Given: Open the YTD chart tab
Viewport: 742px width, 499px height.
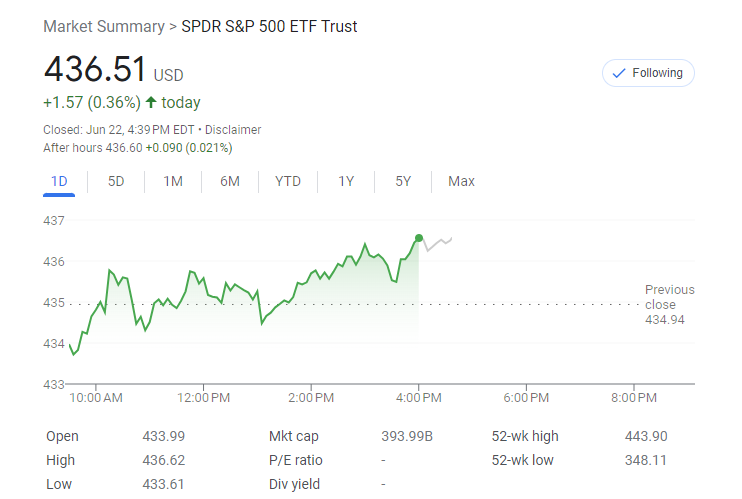Looking at the screenshot, I should (288, 181).
